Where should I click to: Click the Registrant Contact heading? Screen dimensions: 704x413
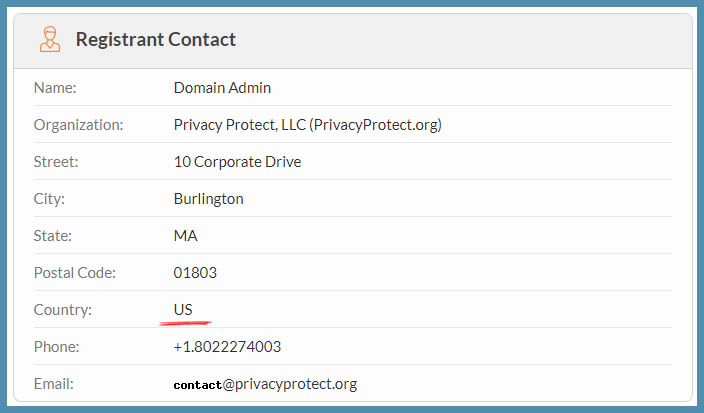156,40
